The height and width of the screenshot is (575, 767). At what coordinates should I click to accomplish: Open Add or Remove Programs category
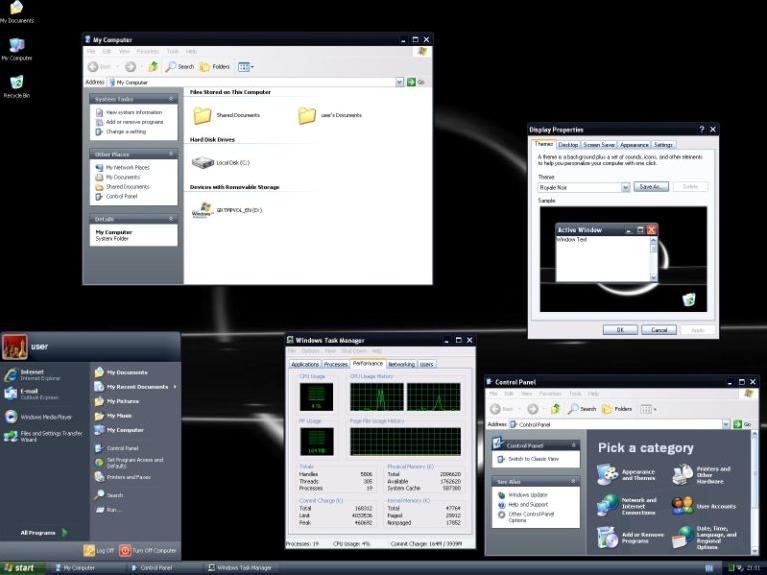(x=631, y=537)
